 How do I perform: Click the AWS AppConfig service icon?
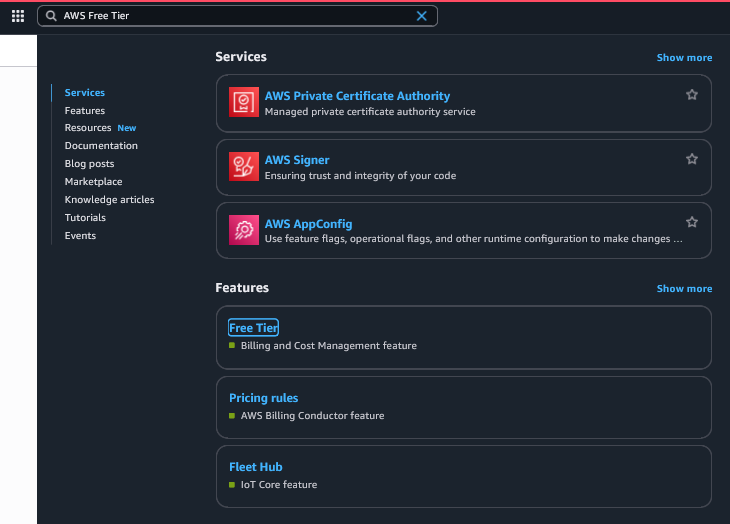point(244,229)
